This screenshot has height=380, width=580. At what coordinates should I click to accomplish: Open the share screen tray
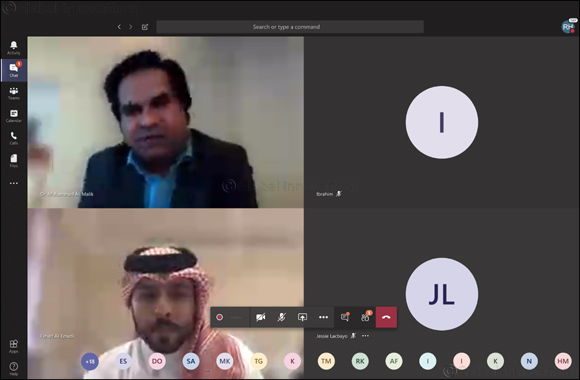click(x=302, y=317)
